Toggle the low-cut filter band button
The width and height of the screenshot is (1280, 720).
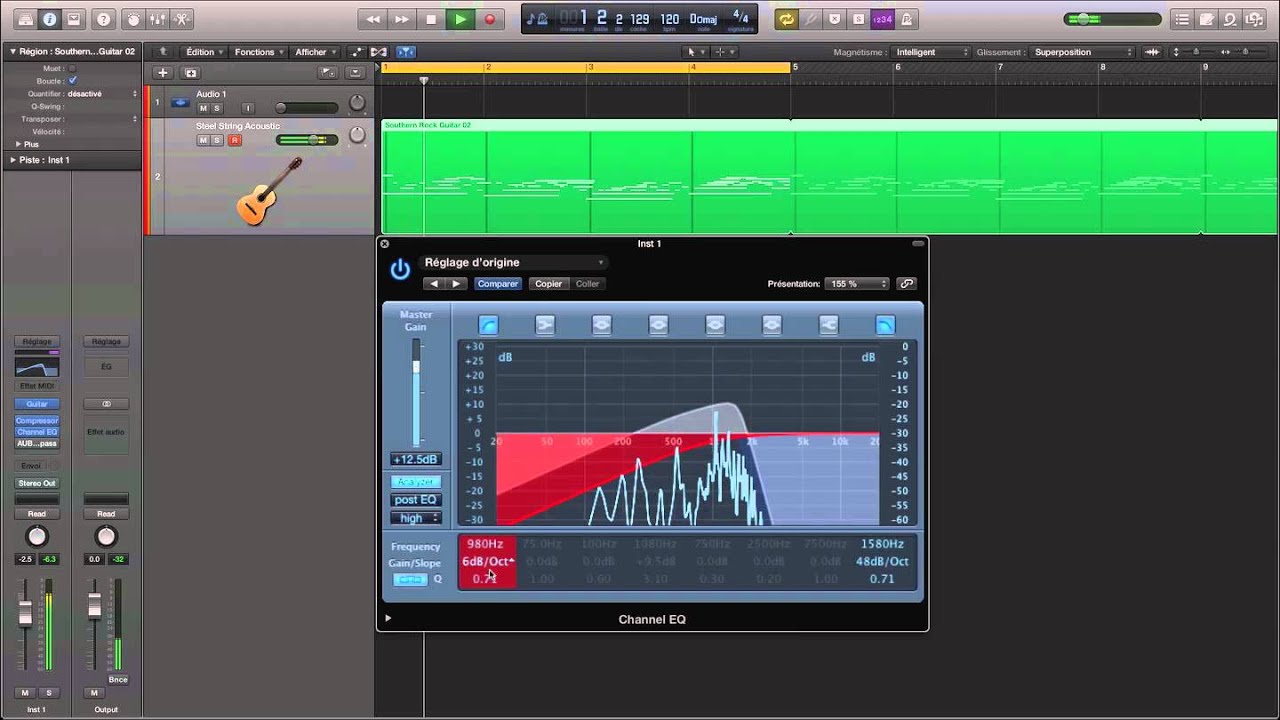pos(488,324)
